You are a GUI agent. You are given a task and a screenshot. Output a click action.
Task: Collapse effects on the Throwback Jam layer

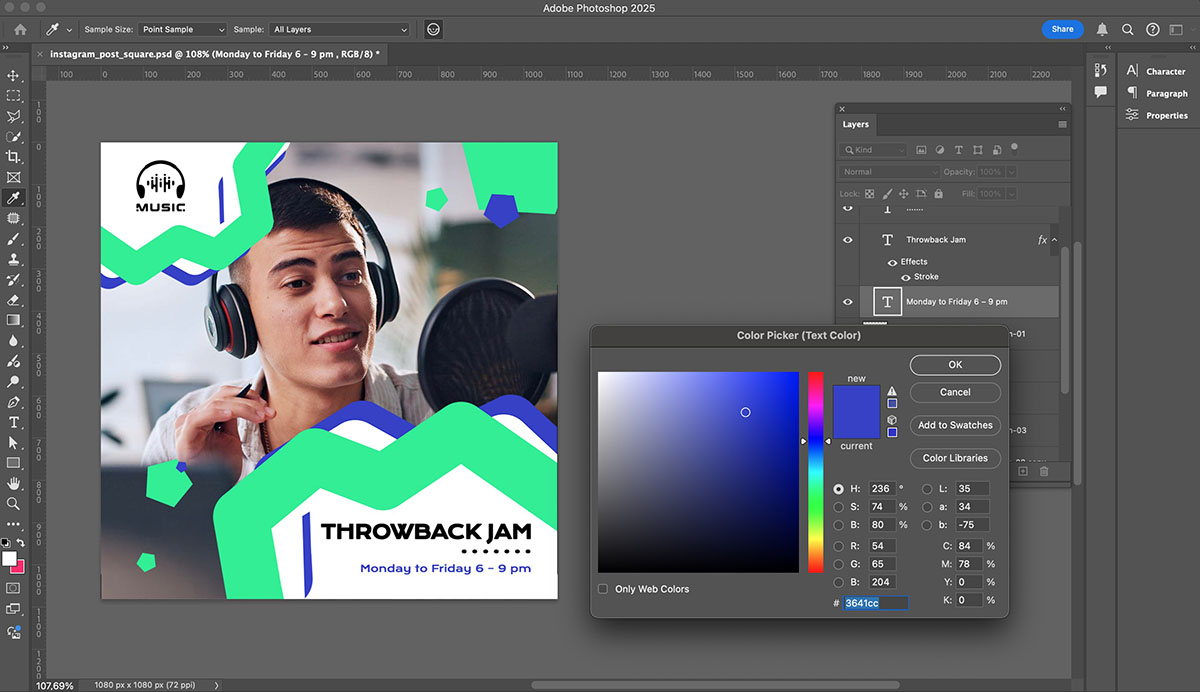point(1054,240)
